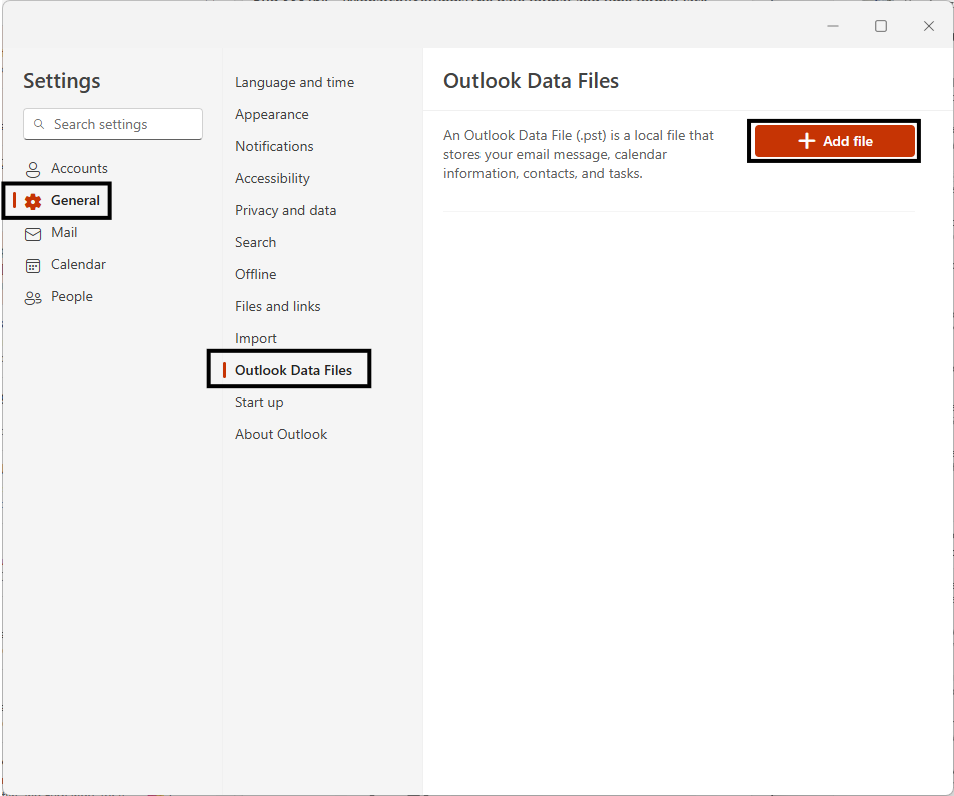Select Appearance from the settings list
This screenshot has height=796, width=954.
pos(271,114)
